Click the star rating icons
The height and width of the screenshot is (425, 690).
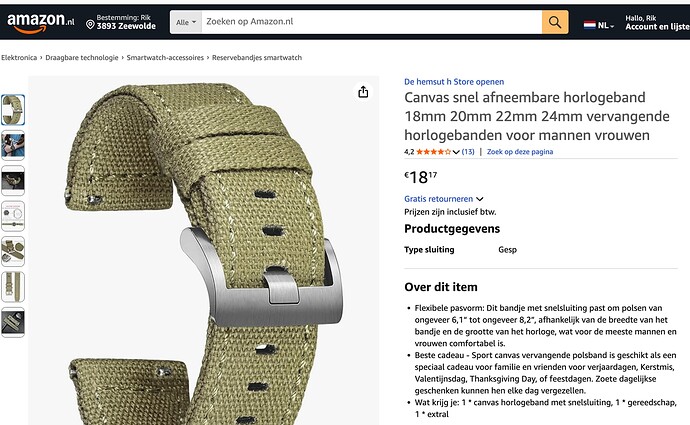click(x=433, y=152)
